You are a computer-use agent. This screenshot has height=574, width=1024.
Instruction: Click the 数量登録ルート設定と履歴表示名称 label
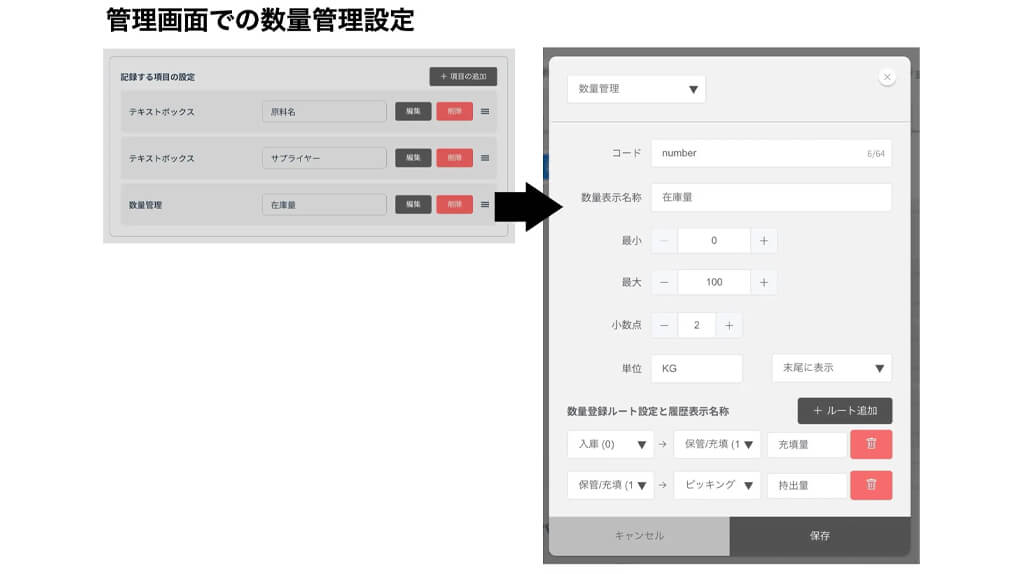click(648, 411)
